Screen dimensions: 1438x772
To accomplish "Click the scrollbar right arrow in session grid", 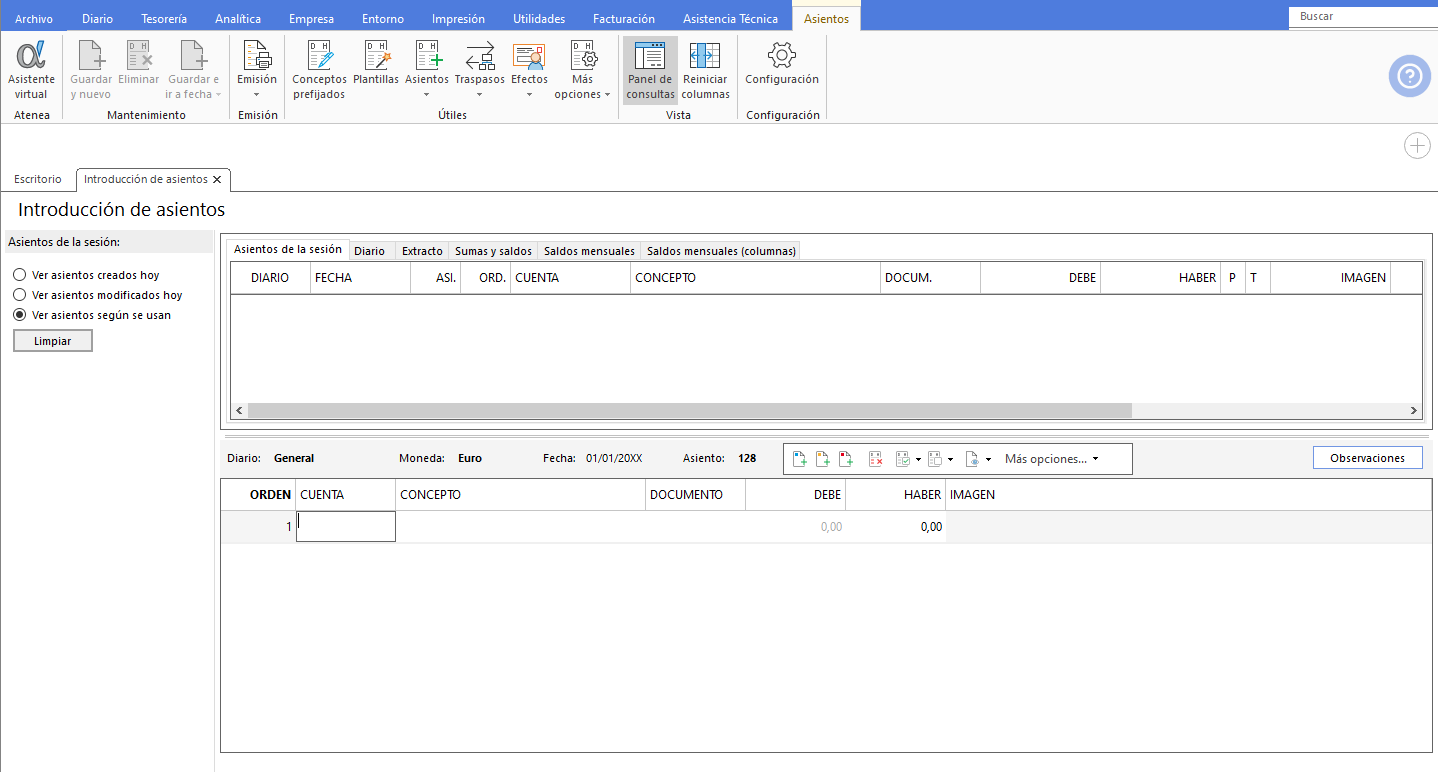I will click(1413, 410).
